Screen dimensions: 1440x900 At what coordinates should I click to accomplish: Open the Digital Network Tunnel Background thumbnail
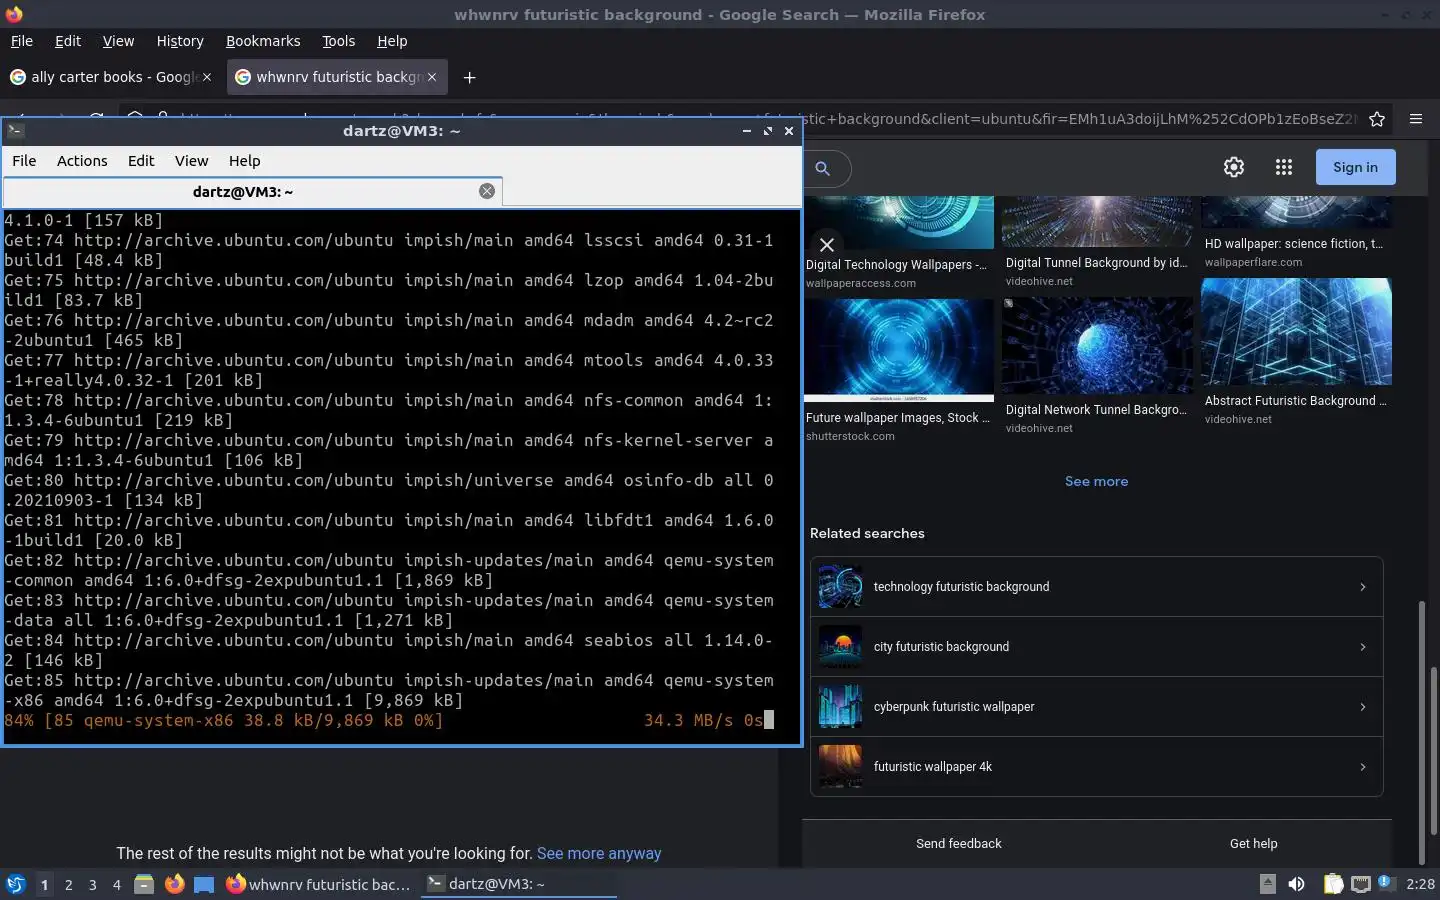1097,345
